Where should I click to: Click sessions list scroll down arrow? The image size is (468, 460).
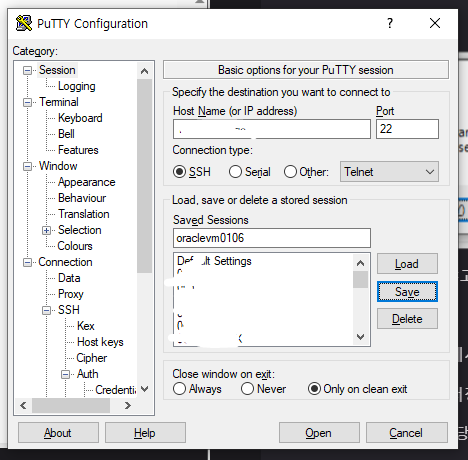point(360,337)
